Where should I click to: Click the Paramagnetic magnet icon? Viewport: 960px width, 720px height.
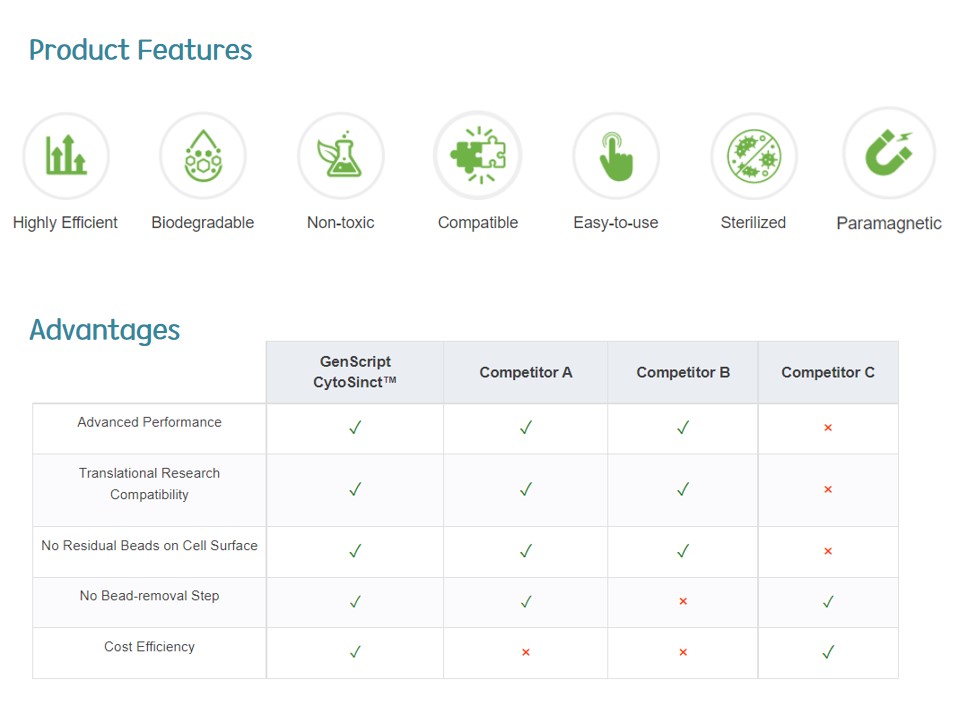[889, 154]
